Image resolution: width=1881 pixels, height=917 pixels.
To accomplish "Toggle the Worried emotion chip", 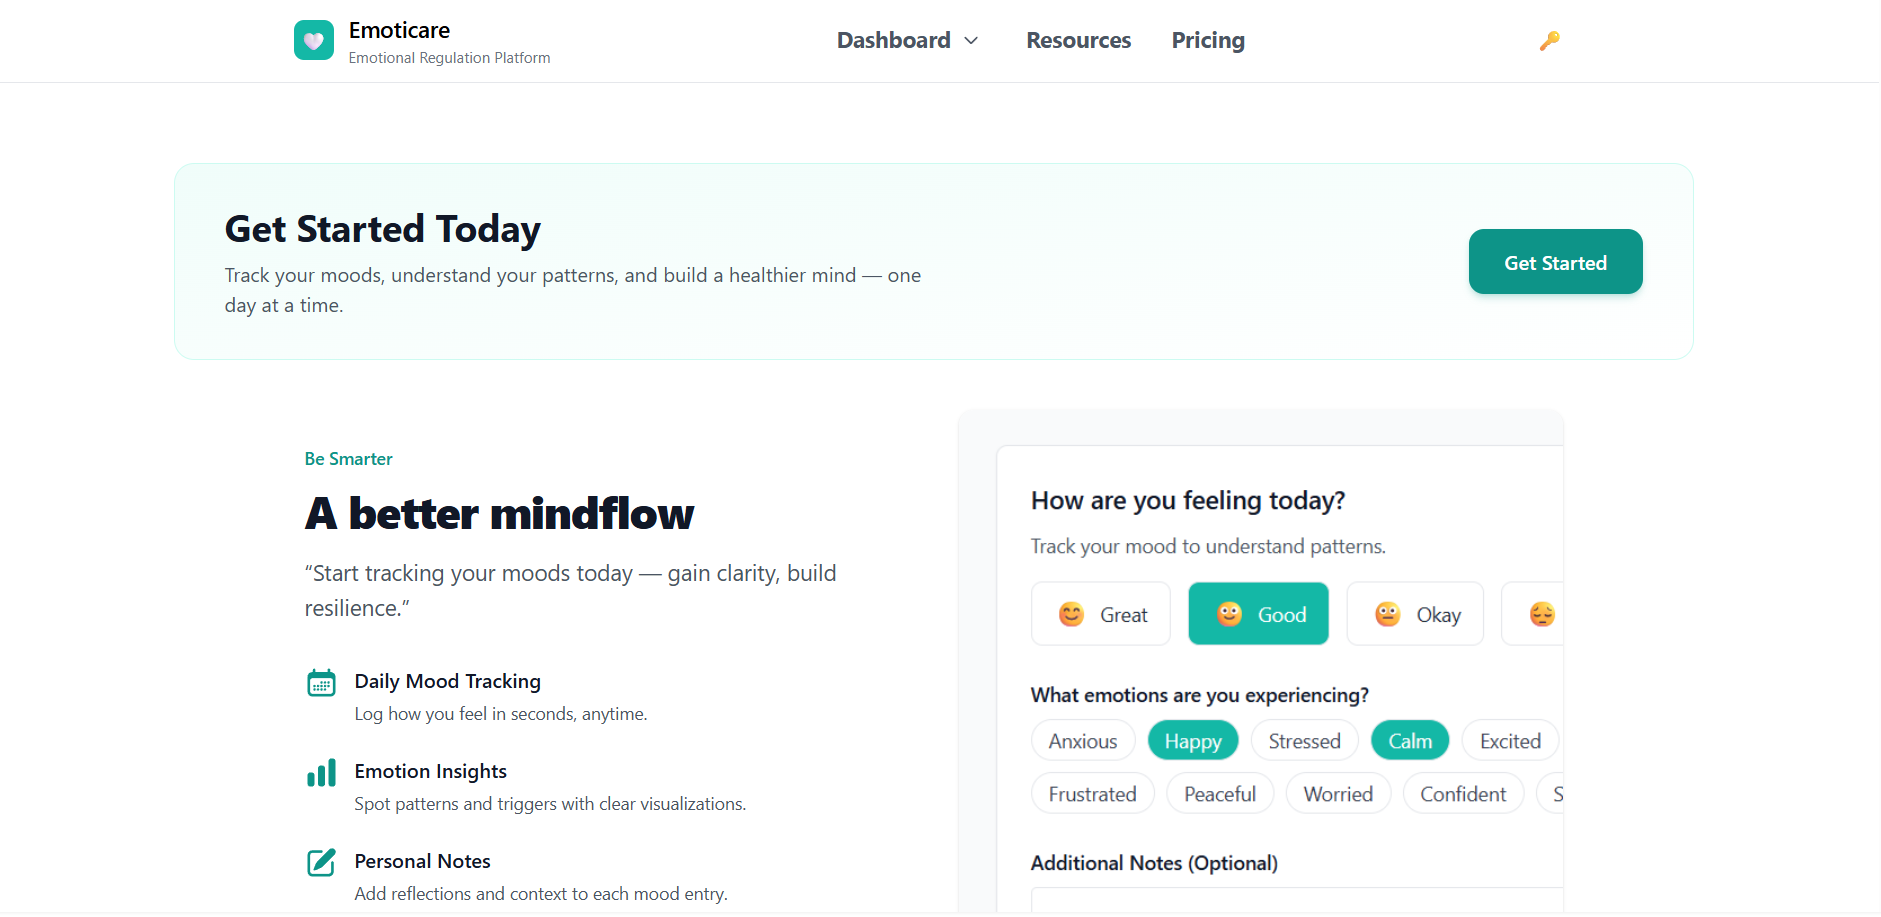I will click(1338, 793).
